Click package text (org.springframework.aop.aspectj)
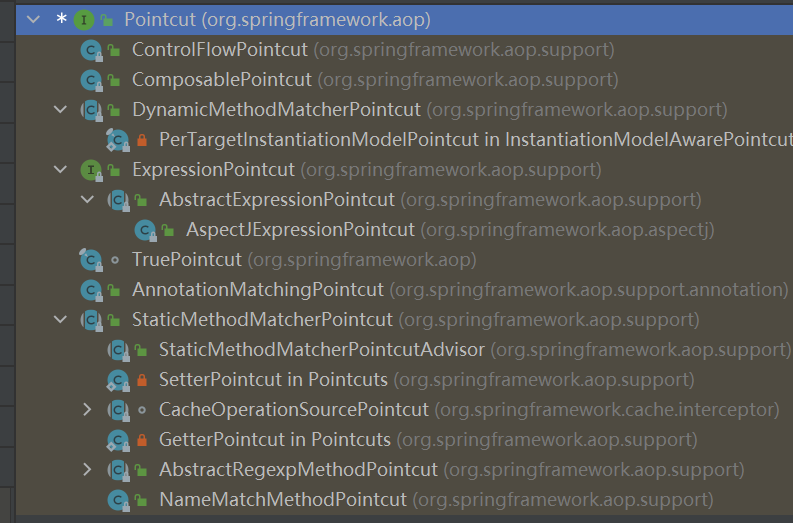This screenshot has width=793, height=523. [567, 230]
